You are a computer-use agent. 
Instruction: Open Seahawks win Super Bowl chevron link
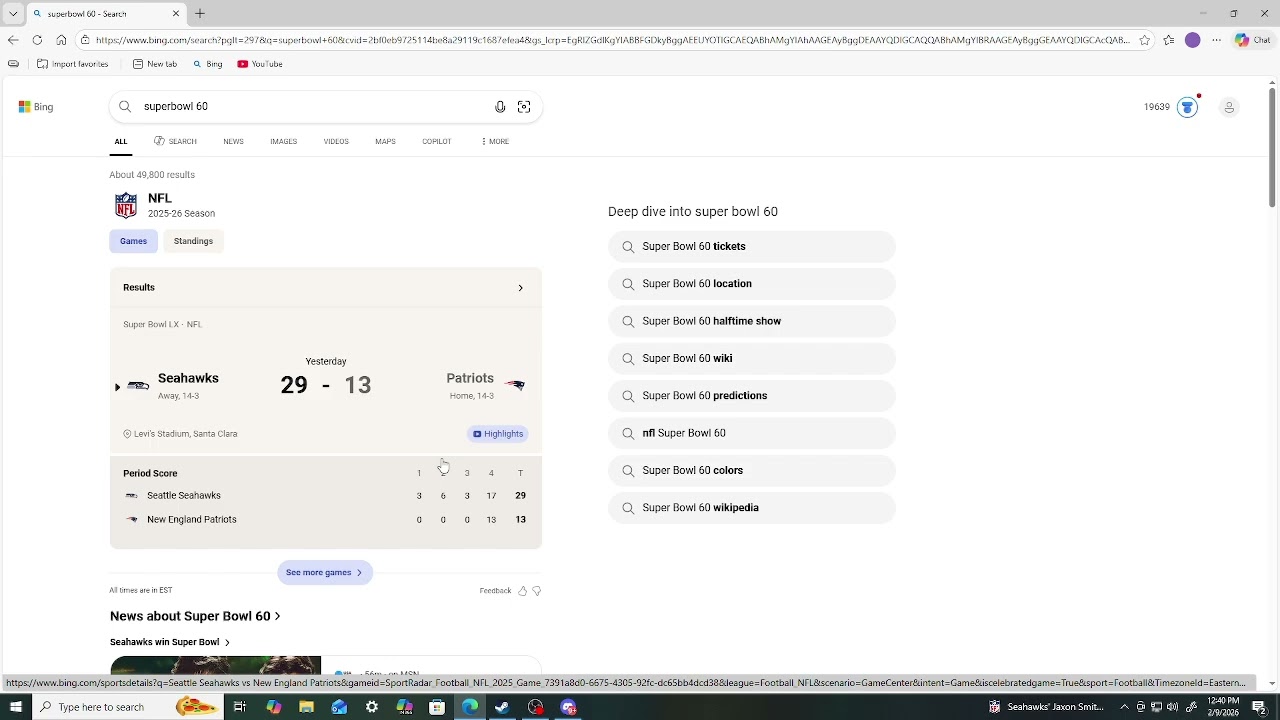click(227, 643)
